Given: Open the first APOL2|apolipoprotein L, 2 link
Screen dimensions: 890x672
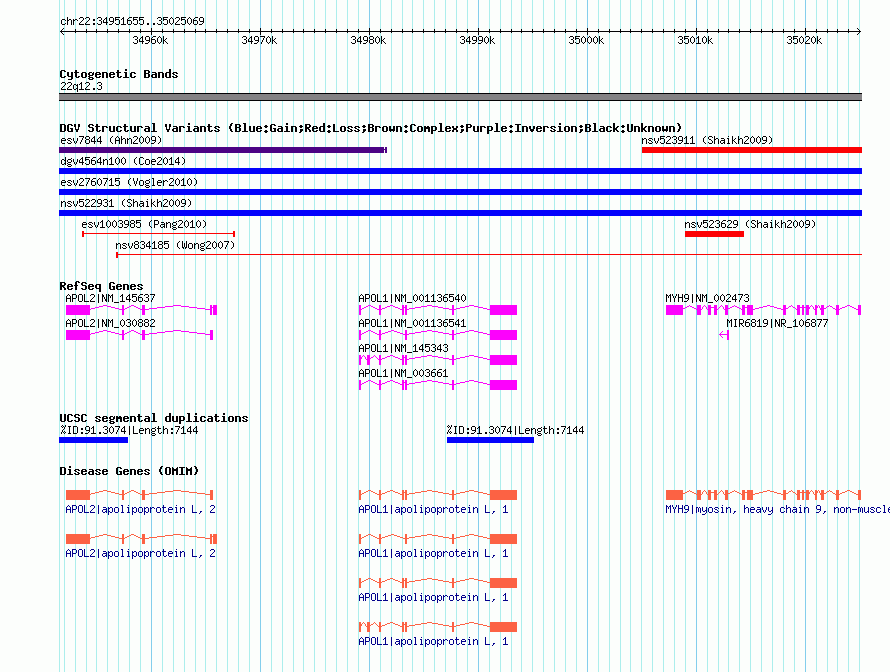Looking at the screenshot, I should pos(140,509).
